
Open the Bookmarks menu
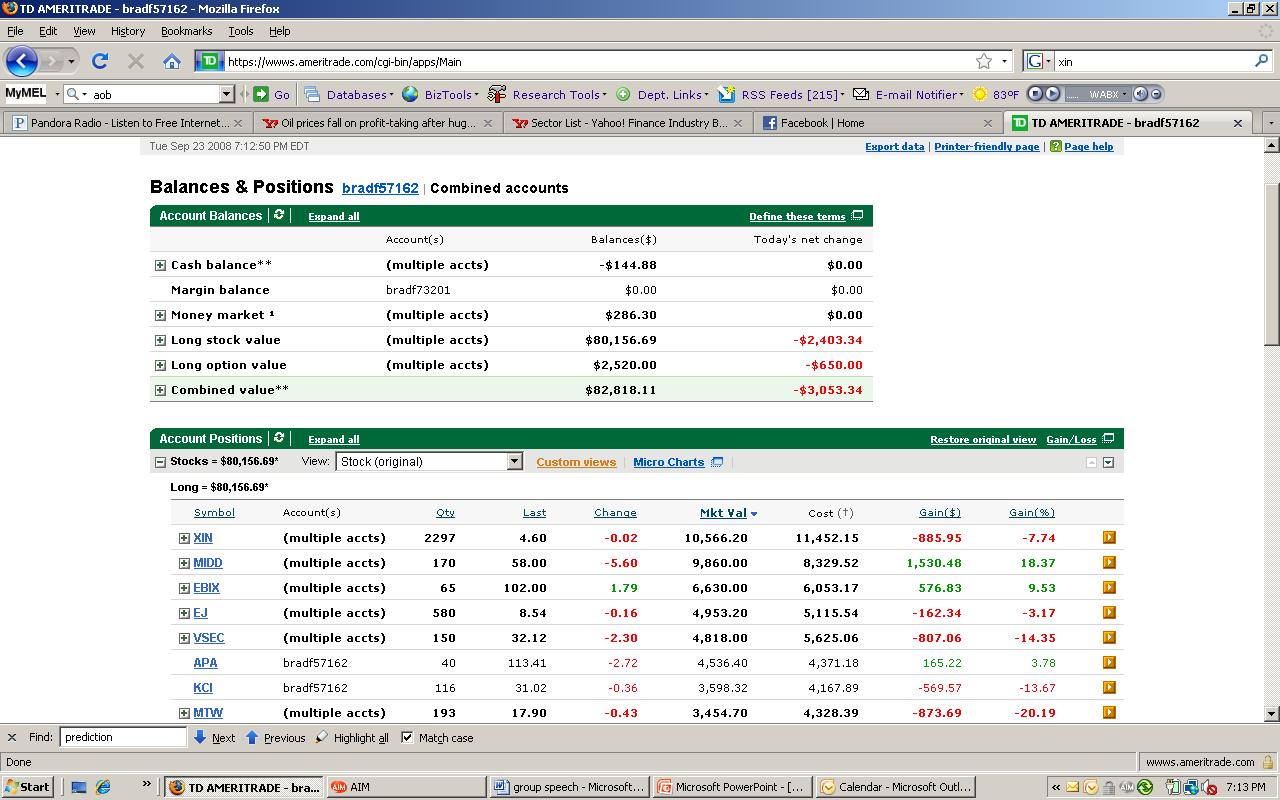[x=186, y=31]
